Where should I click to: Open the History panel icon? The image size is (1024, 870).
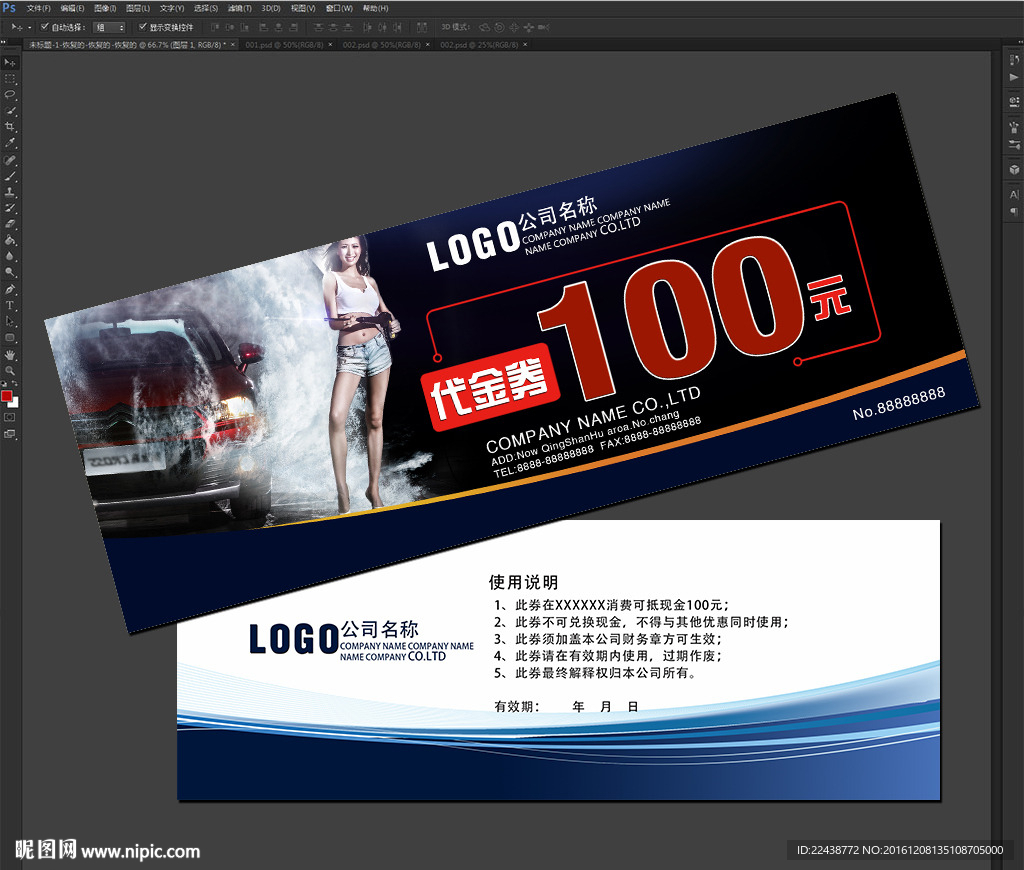(x=1014, y=60)
